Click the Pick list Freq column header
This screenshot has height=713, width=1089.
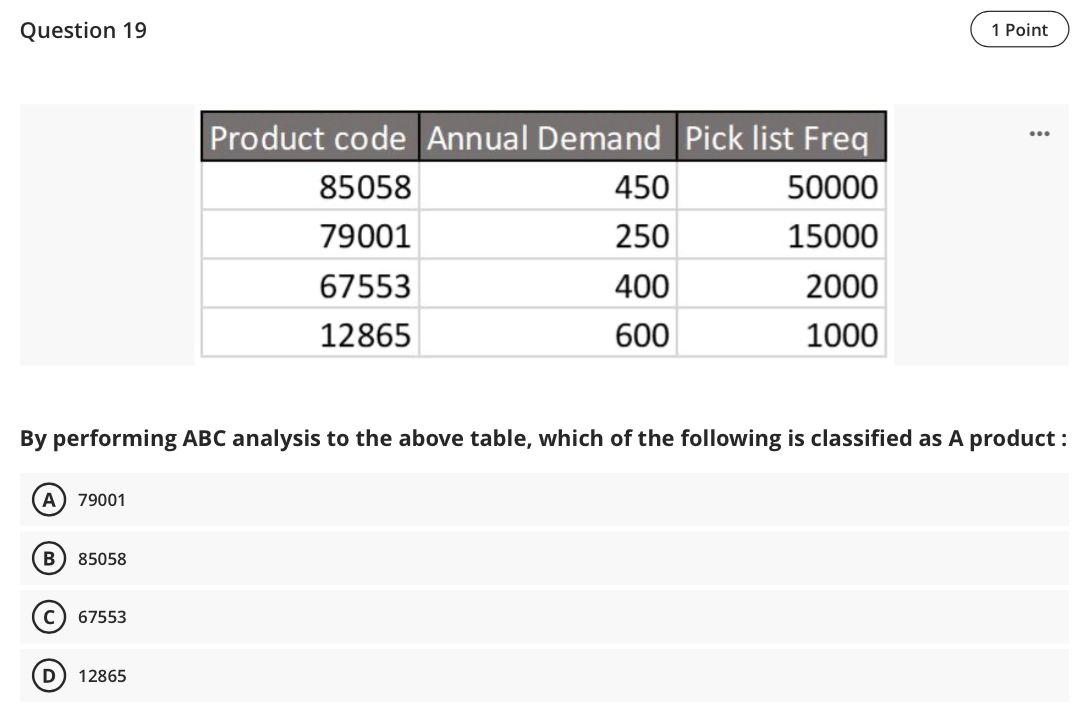[781, 138]
